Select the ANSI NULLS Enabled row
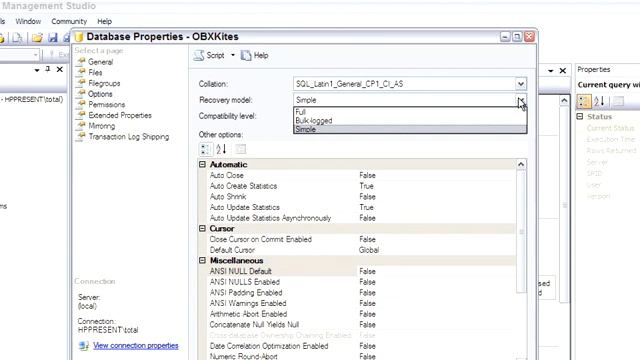 [362, 282]
